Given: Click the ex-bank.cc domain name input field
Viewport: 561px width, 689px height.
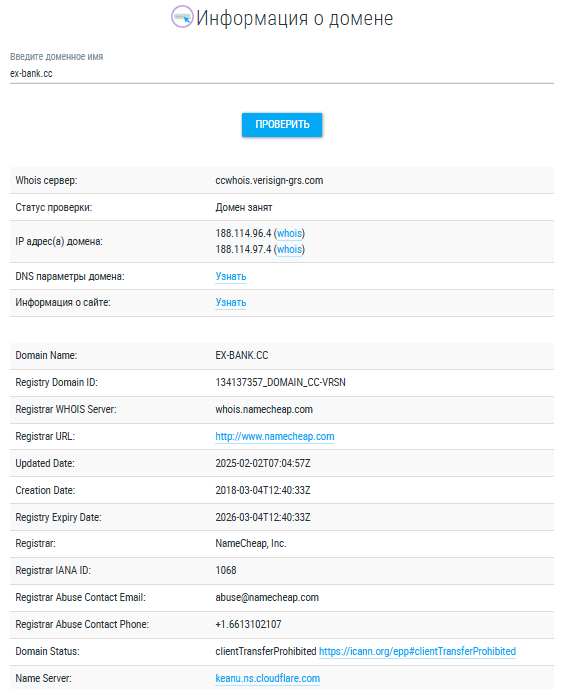Looking at the screenshot, I should tap(282, 73).
